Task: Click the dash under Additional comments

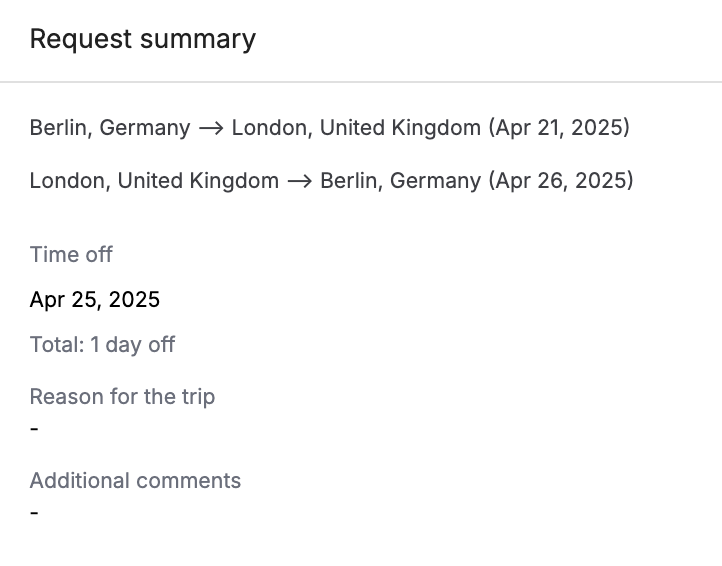Action: 34,513
